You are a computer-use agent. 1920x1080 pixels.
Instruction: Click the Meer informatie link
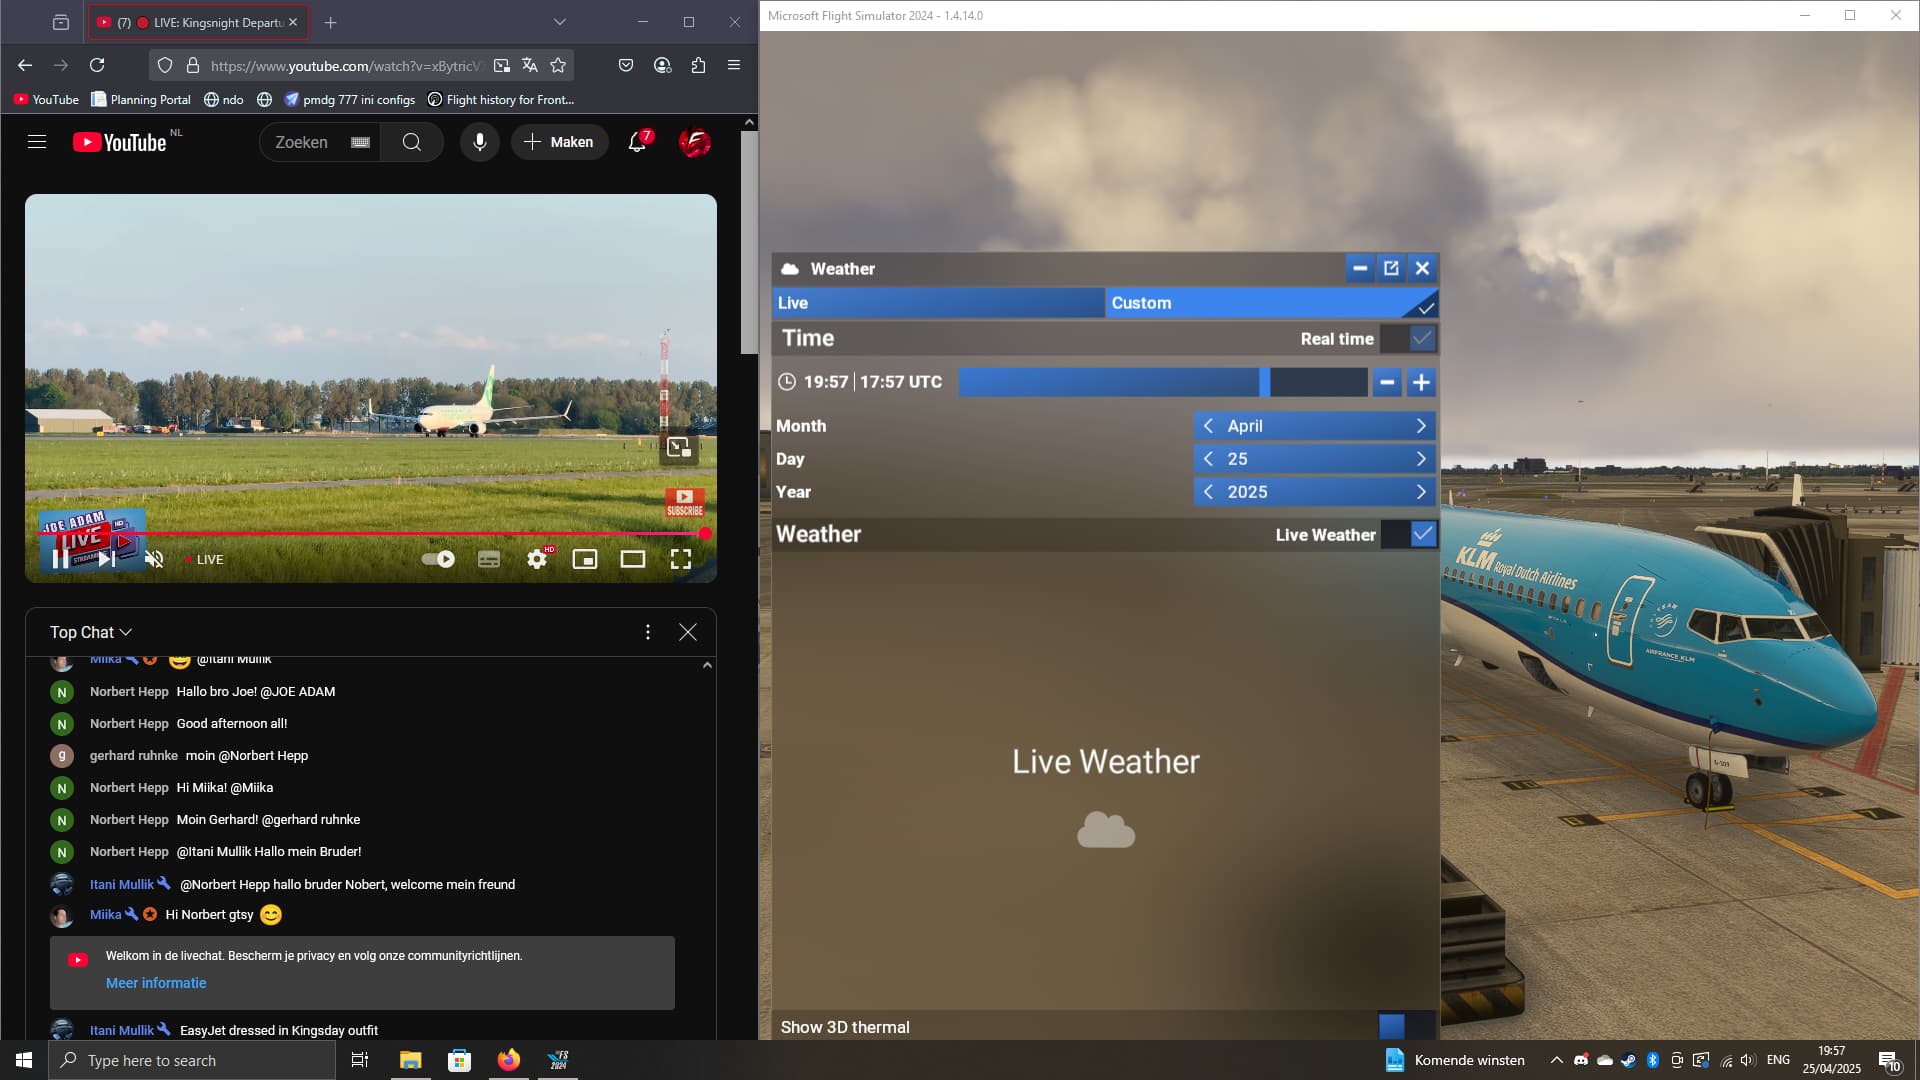(156, 983)
